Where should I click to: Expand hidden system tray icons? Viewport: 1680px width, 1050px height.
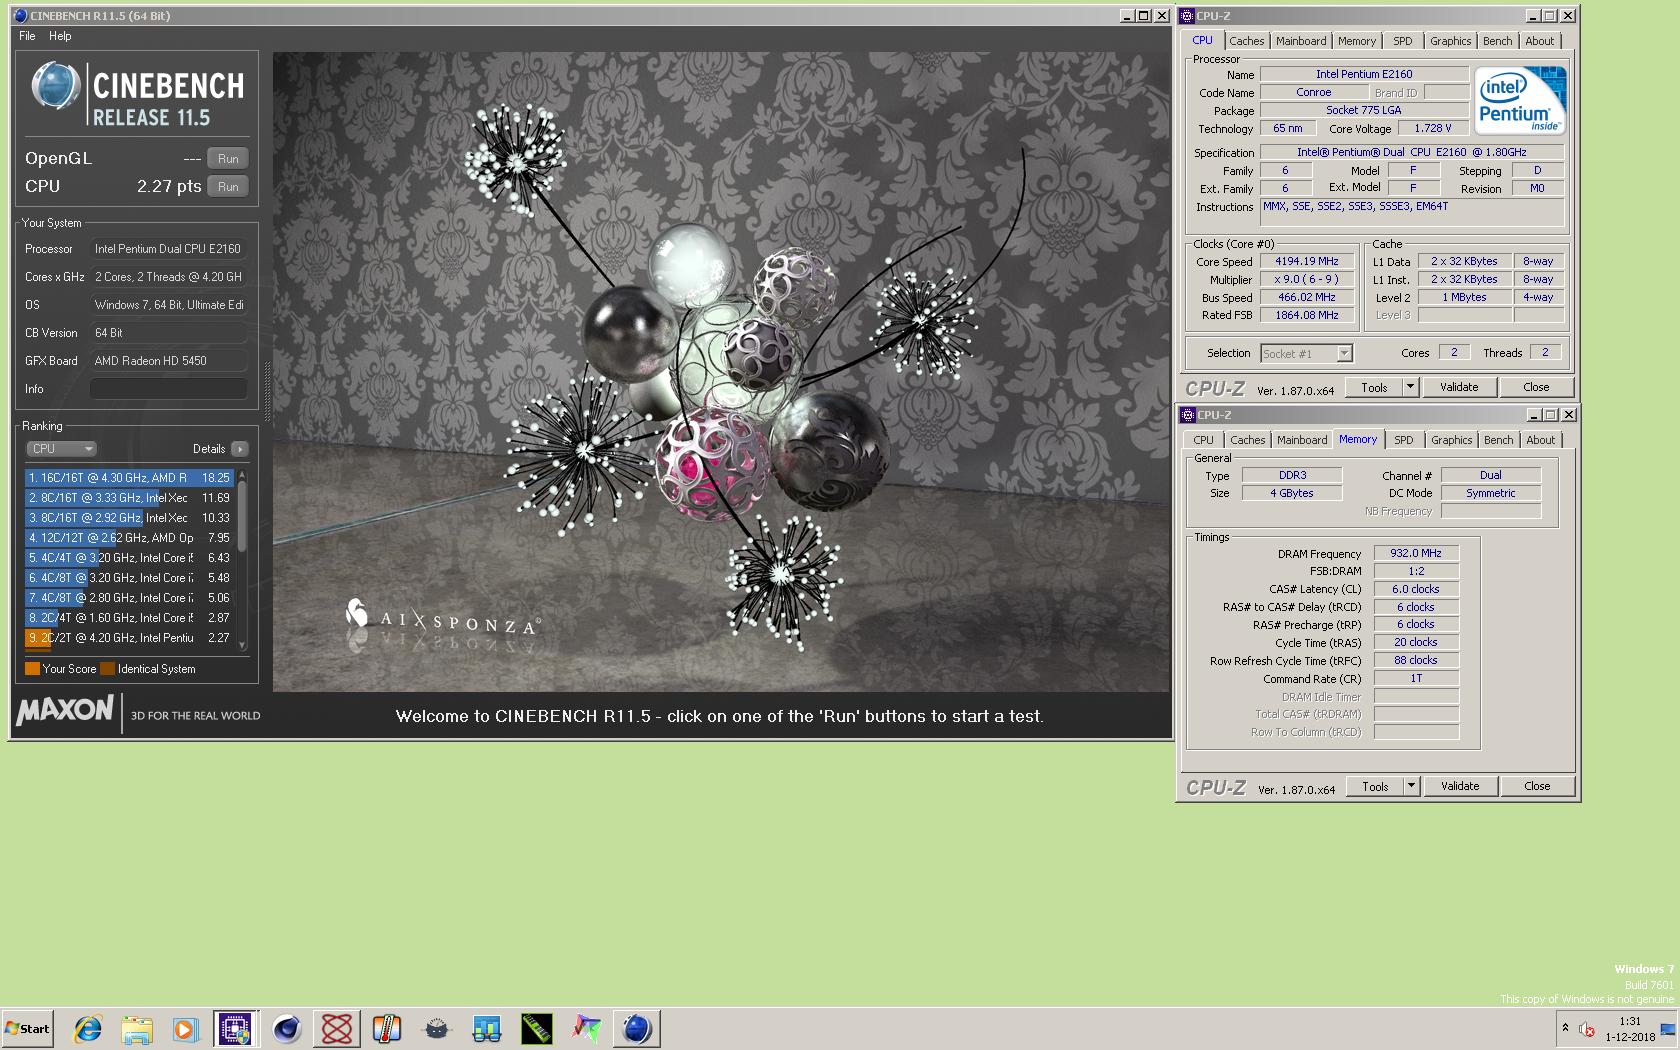pyautogui.click(x=1565, y=1028)
